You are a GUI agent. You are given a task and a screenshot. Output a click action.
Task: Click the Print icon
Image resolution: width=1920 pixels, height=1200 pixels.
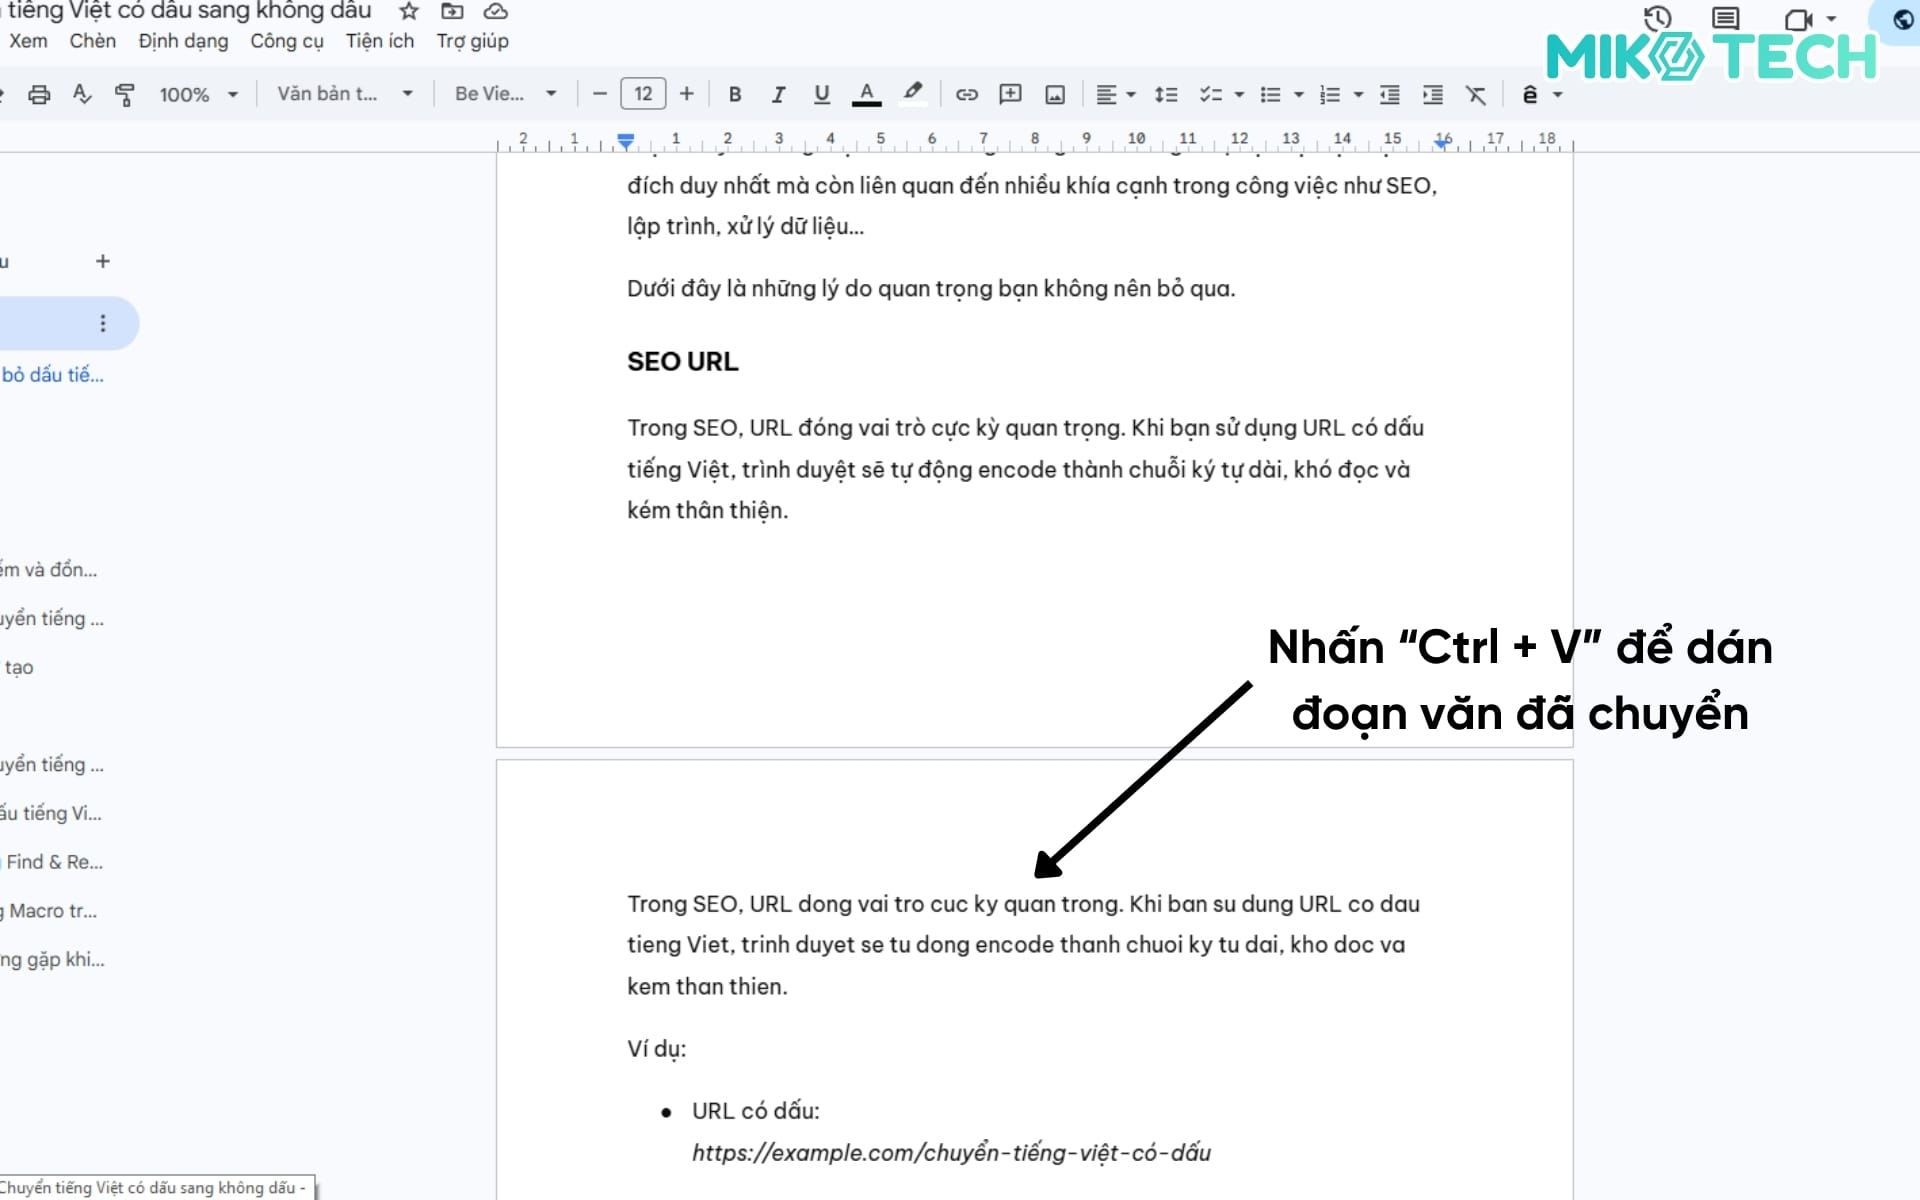pos(39,94)
